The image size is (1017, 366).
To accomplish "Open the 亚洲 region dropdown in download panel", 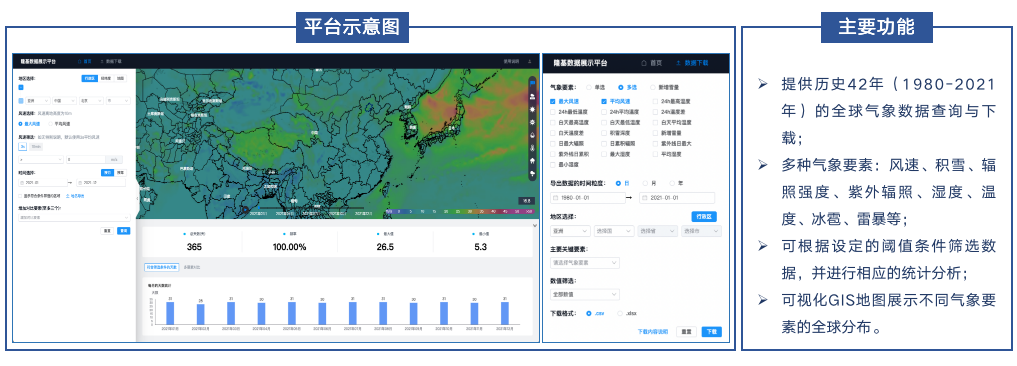I will pos(570,231).
